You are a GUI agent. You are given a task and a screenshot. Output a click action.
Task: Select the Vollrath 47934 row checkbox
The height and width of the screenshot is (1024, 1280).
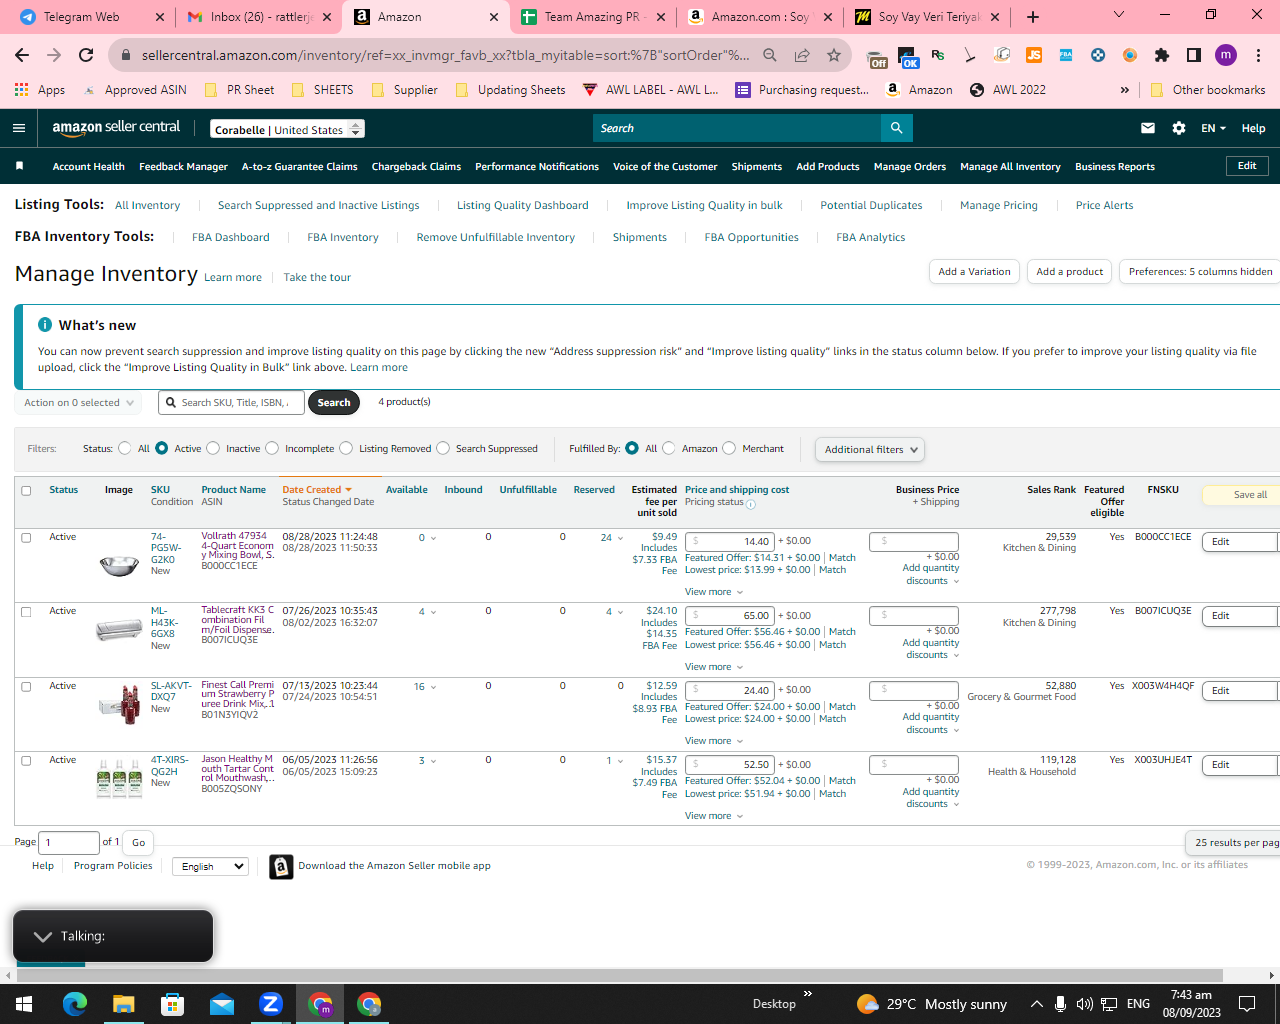click(26, 537)
